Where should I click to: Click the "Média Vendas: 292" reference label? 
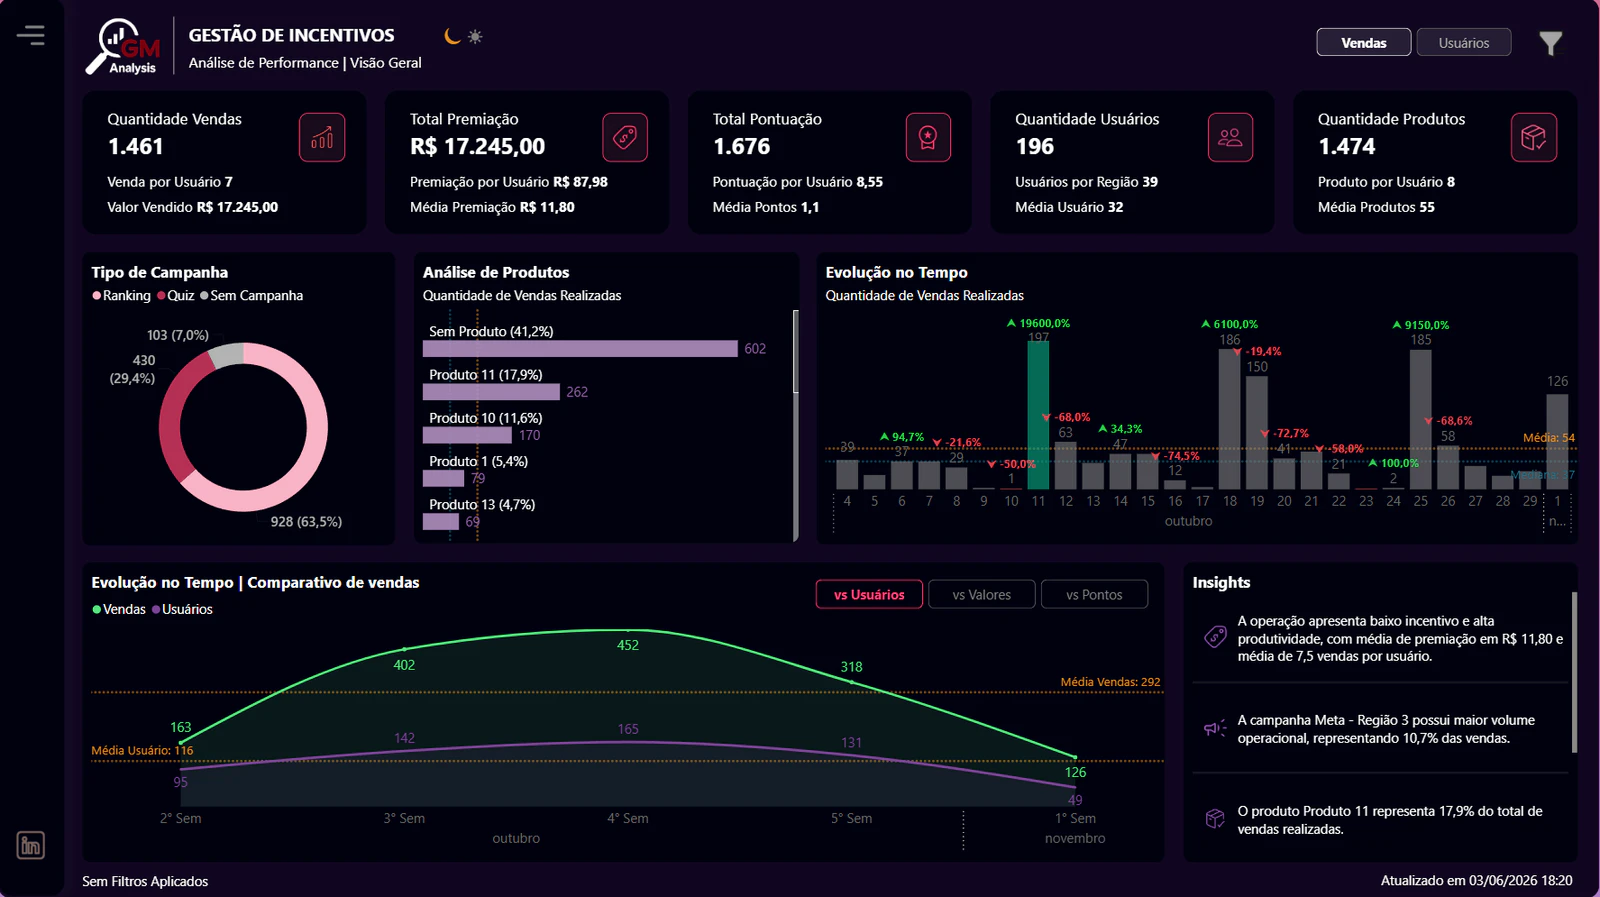click(1110, 682)
